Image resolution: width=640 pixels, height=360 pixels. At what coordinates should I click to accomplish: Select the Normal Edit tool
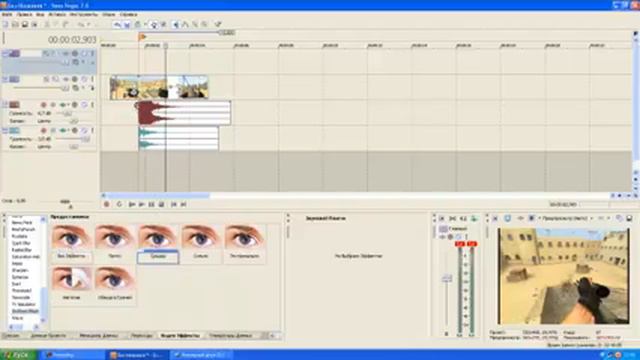click(x=176, y=25)
